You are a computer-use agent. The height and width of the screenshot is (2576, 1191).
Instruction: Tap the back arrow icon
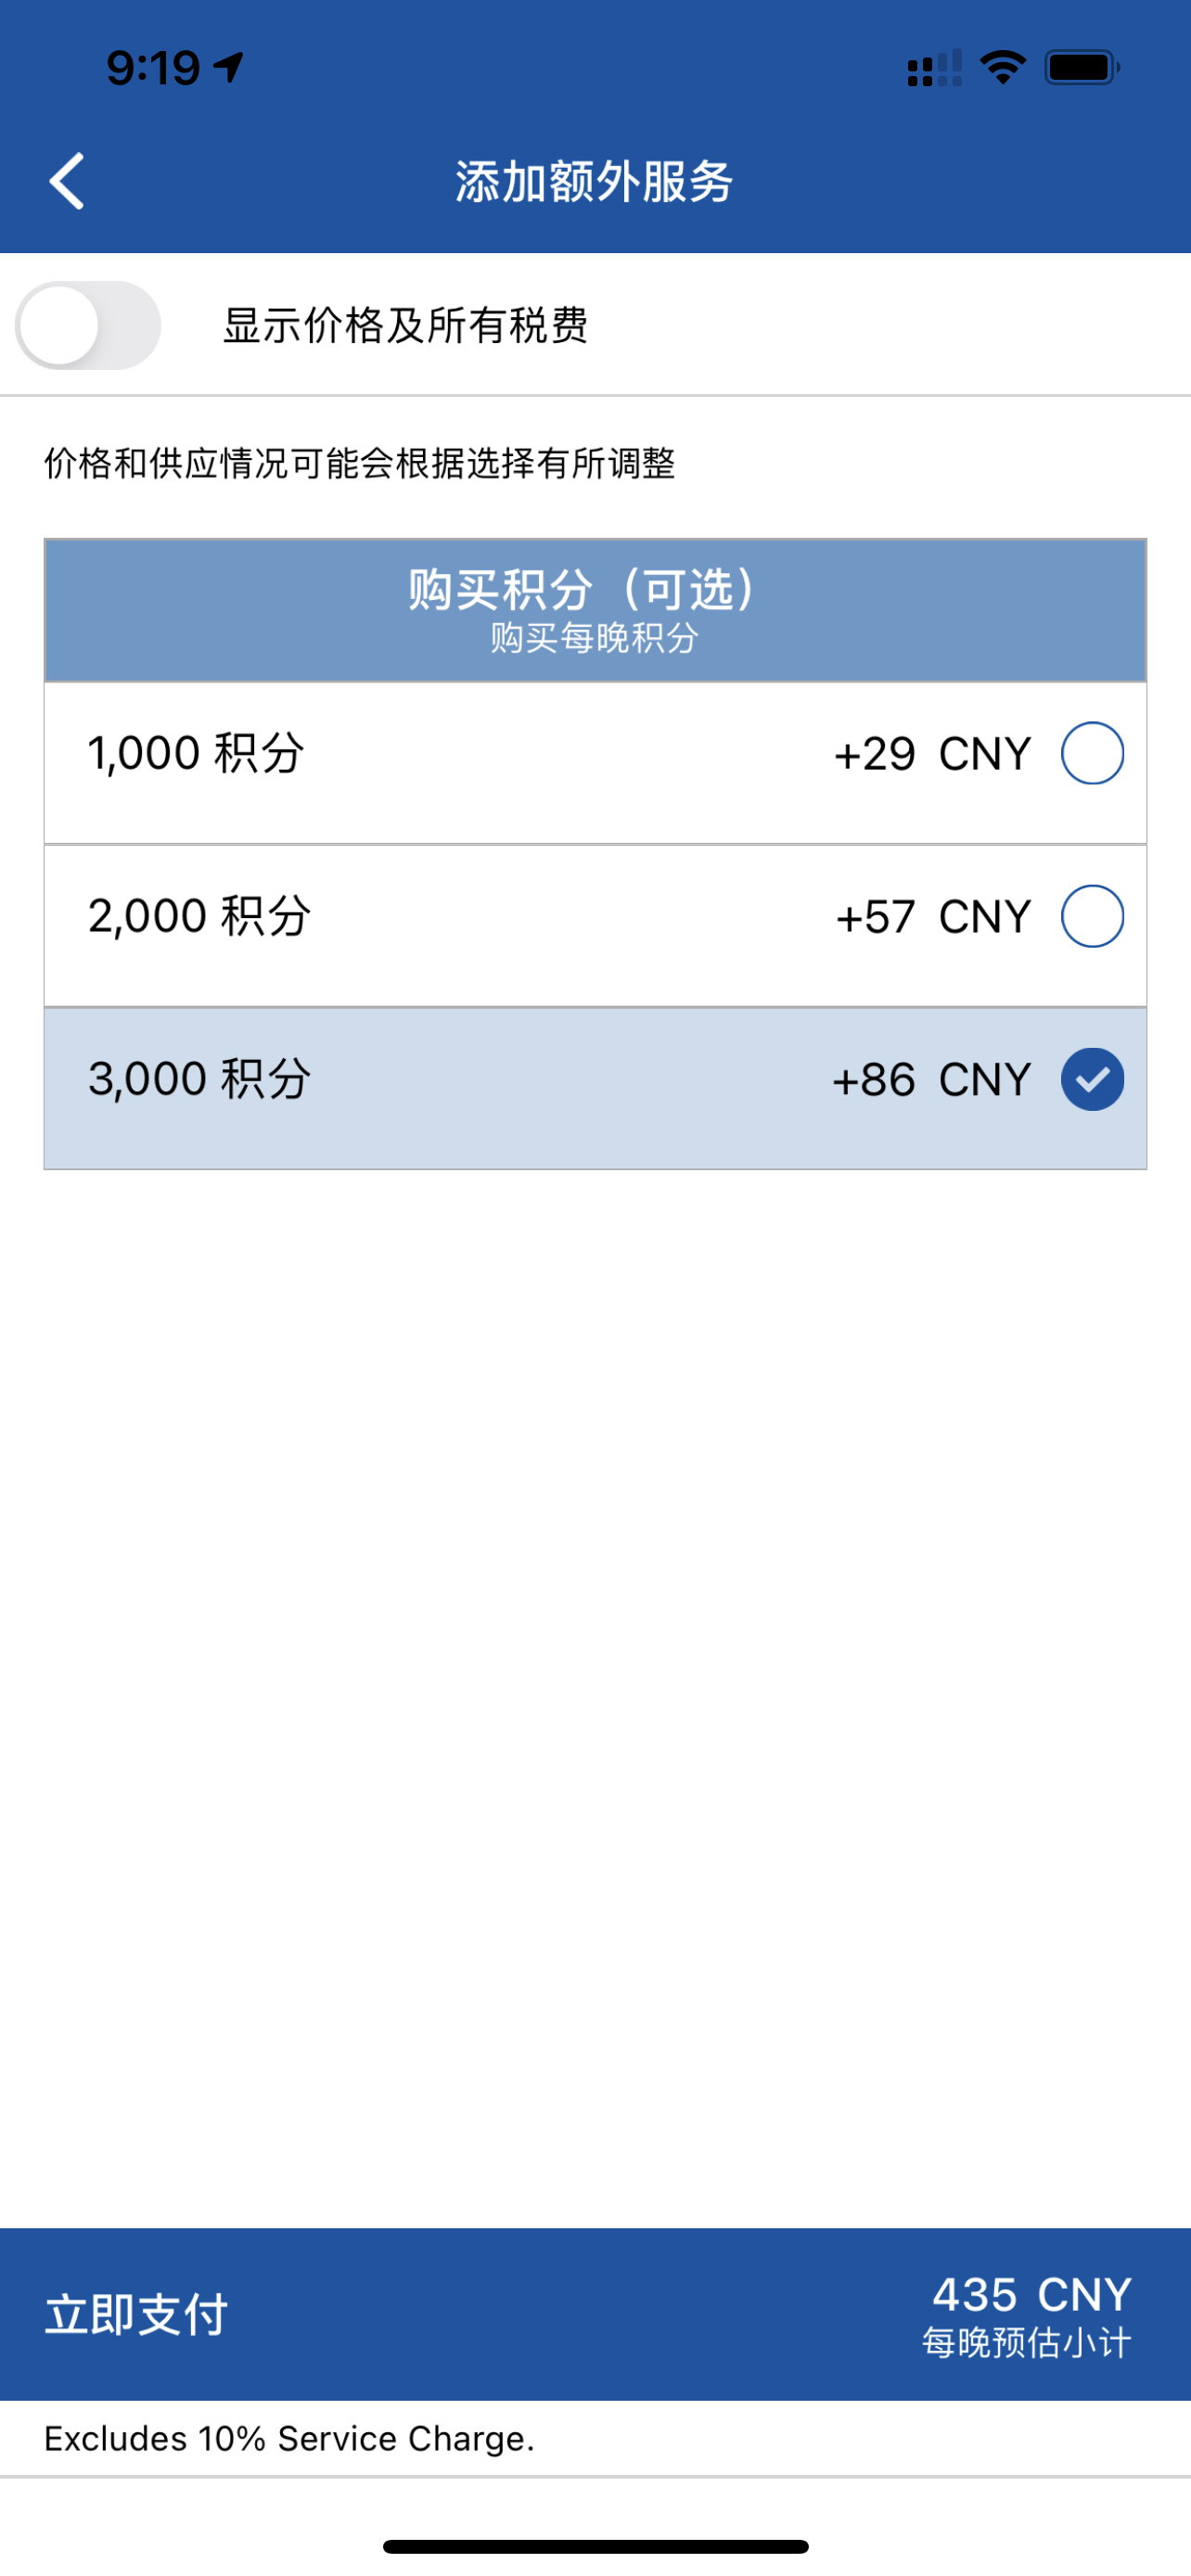tap(67, 181)
